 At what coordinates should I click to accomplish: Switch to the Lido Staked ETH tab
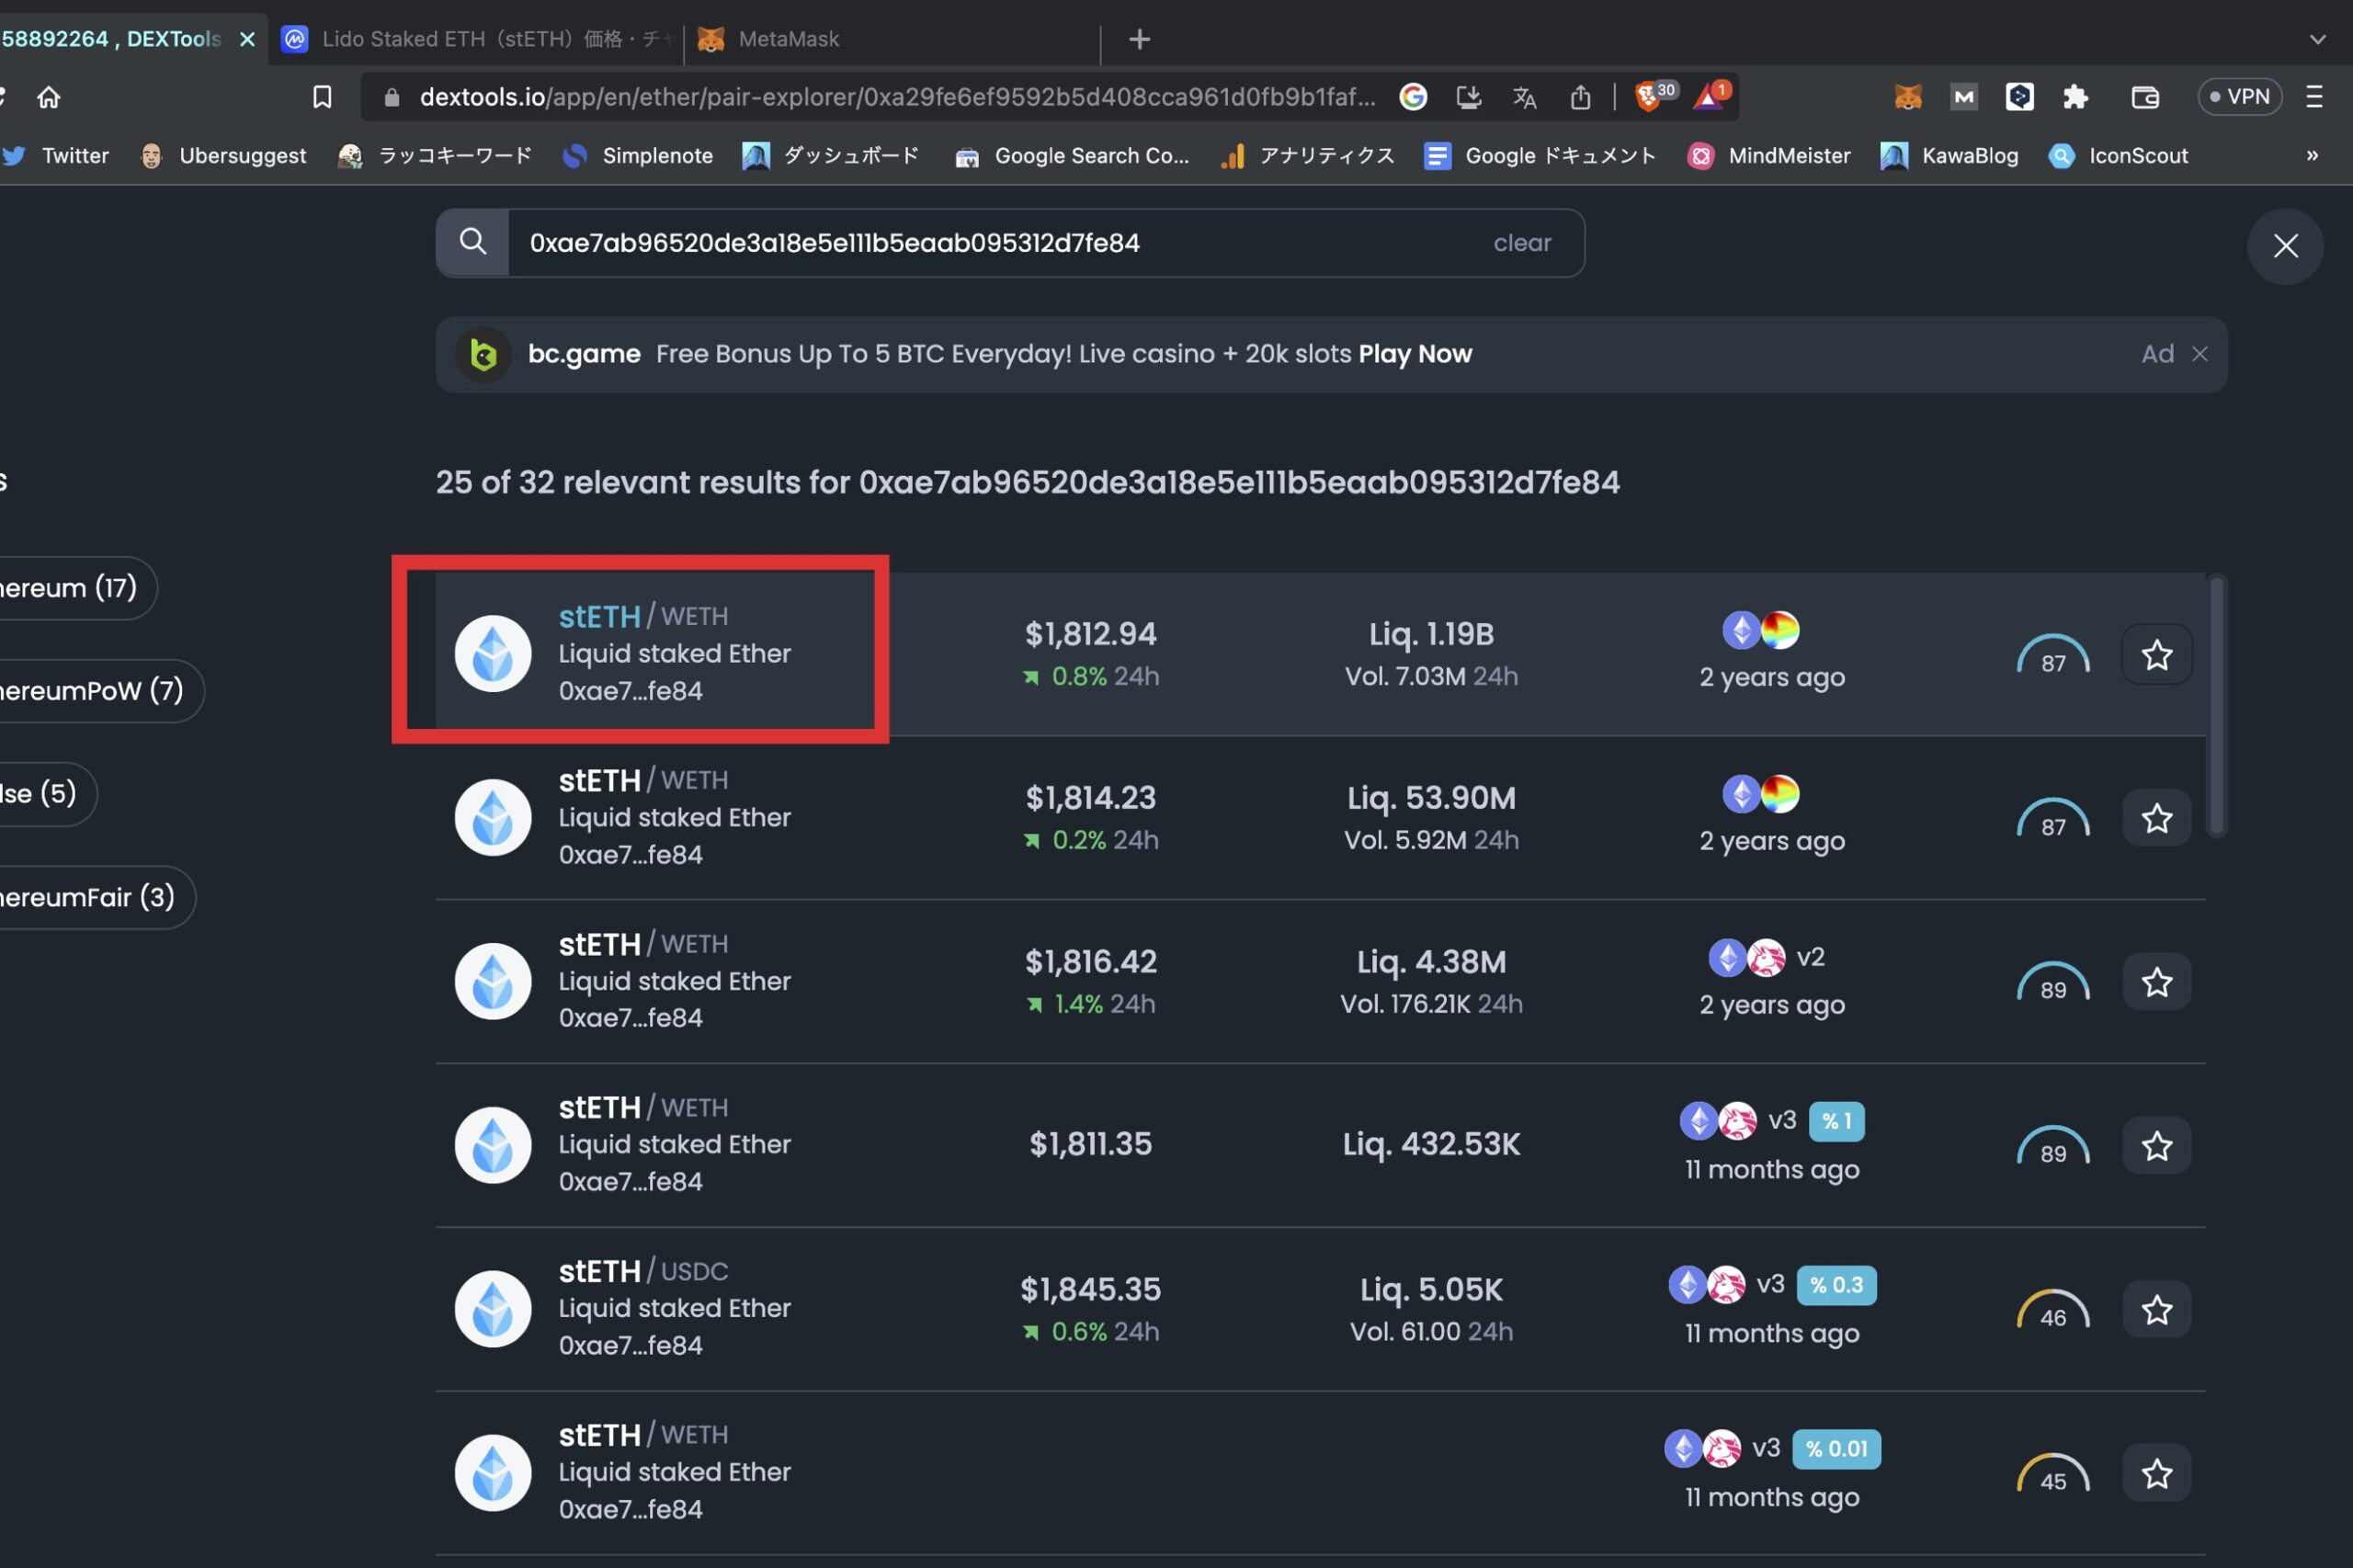point(470,39)
